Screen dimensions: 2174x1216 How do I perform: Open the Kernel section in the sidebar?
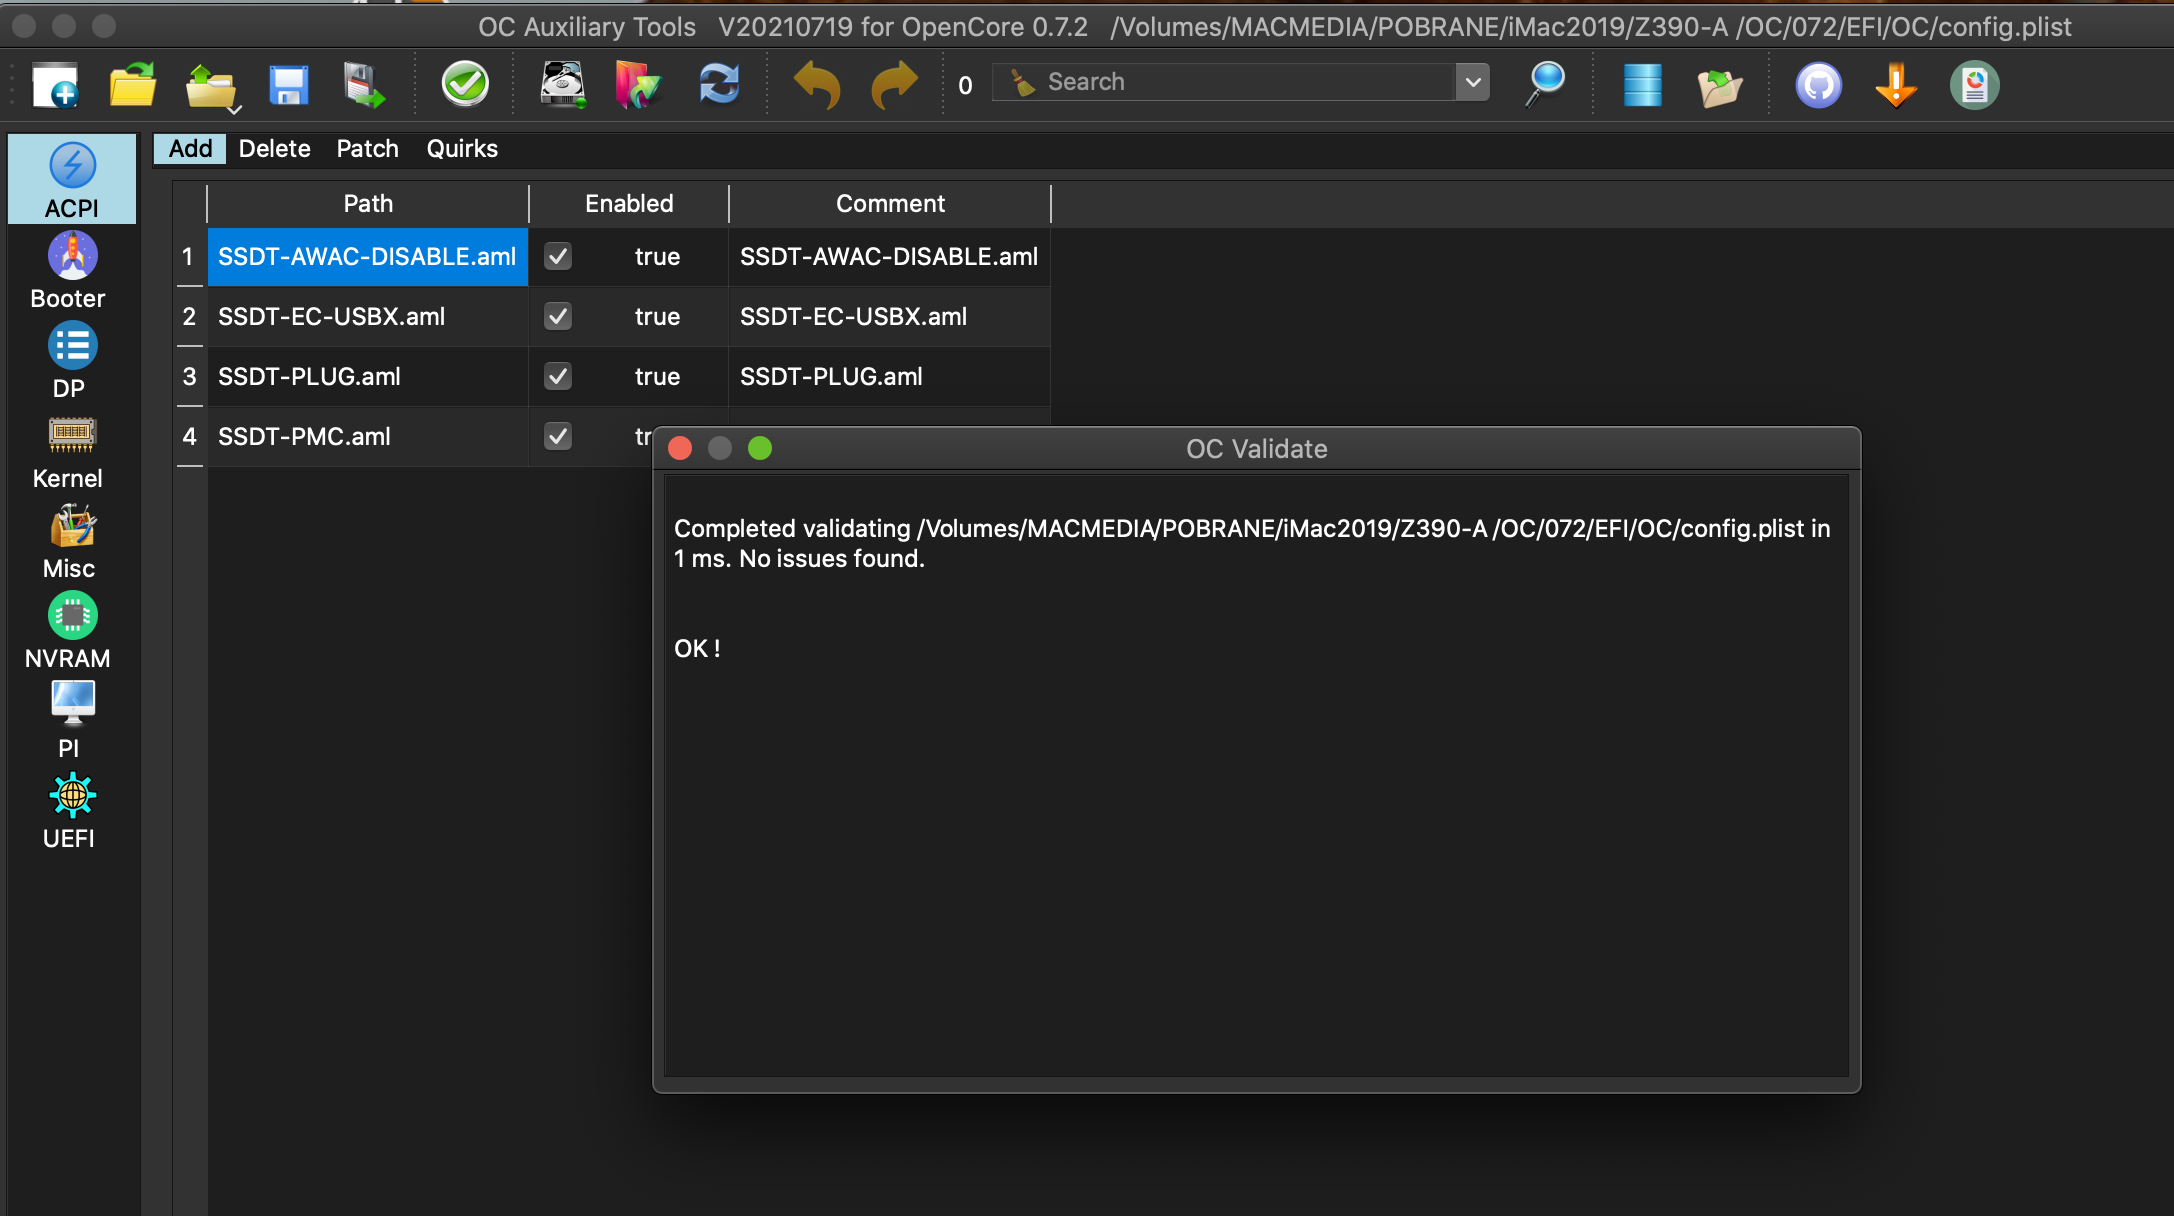[x=72, y=450]
